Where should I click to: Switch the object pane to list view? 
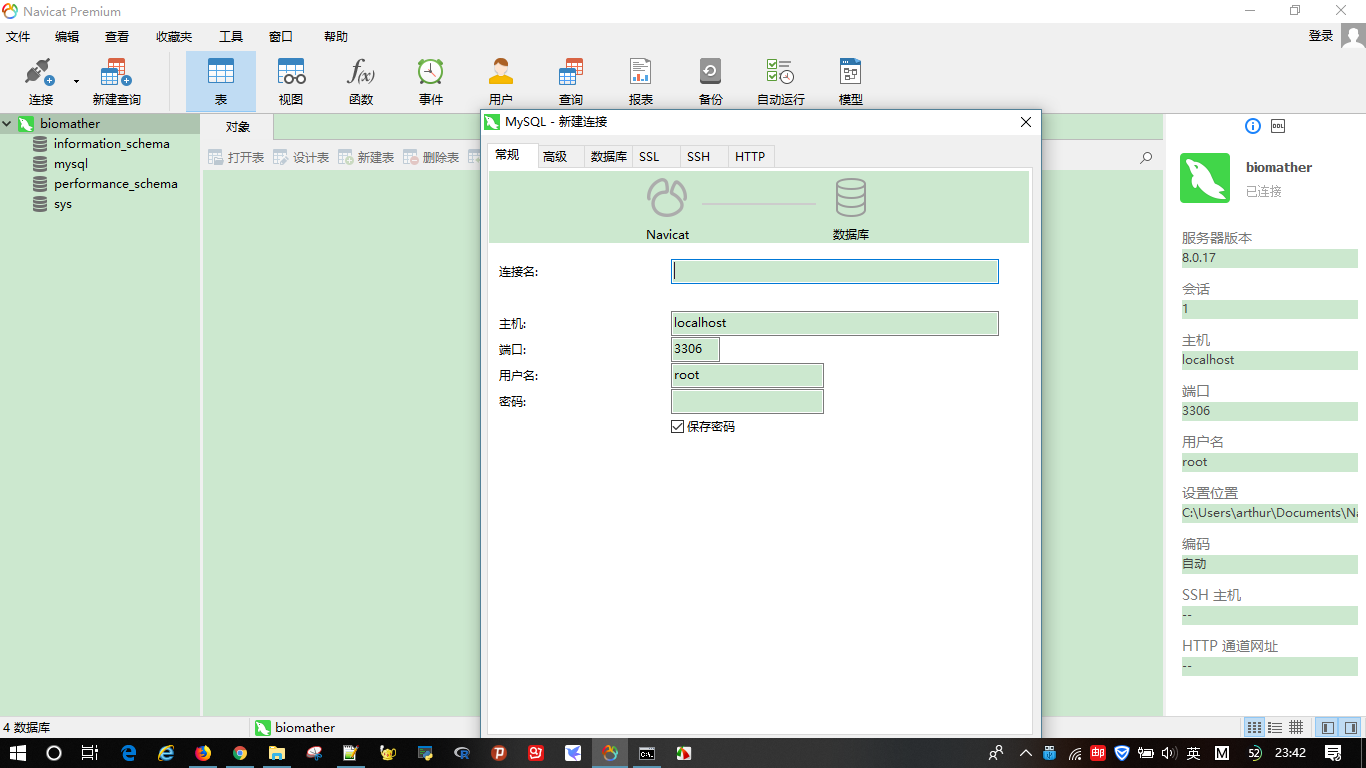point(1254,727)
